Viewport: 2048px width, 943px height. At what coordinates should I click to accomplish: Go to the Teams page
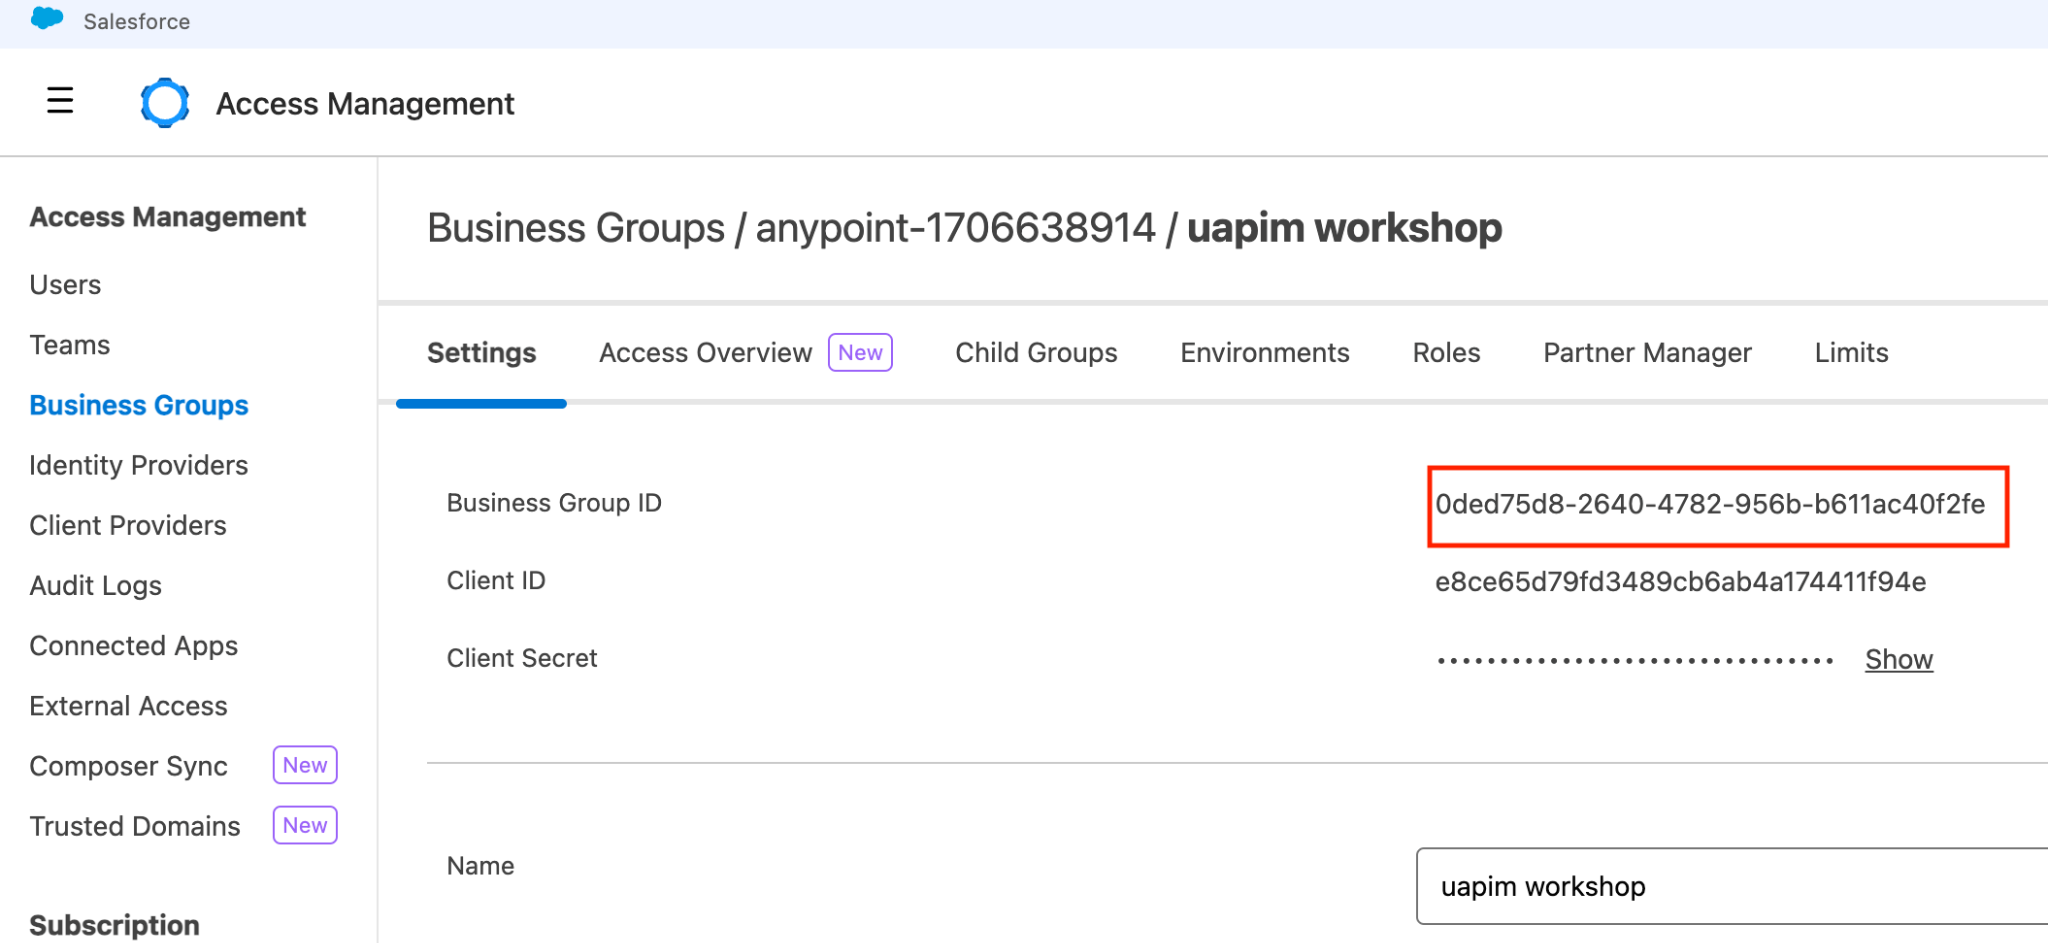coord(69,345)
